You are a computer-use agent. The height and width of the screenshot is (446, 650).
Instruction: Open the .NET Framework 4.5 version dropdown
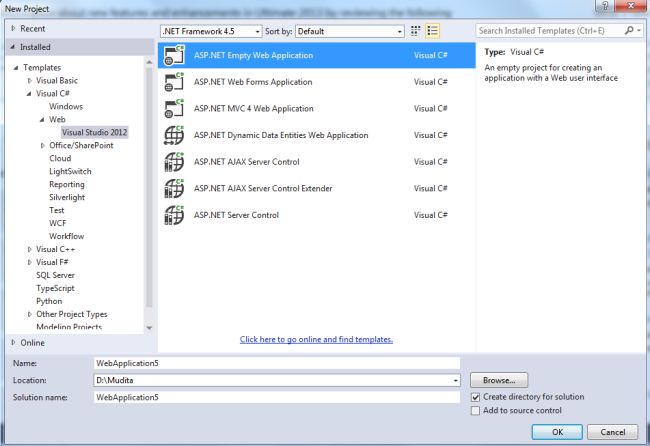pyautogui.click(x=211, y=31)
